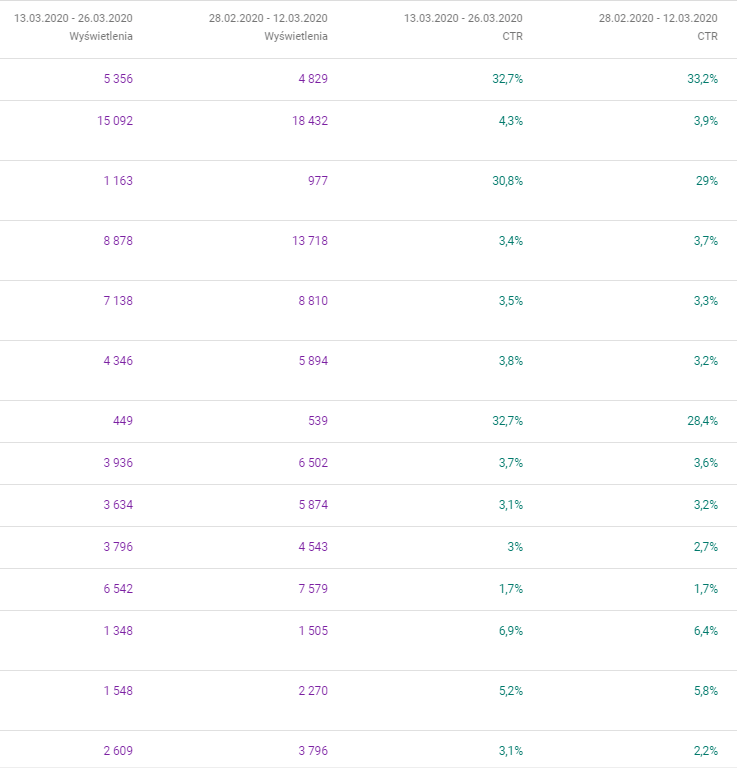Screen dimensions: 737x768
Task: Click the 28.02.2020 - 12.03.2020 CTR header
Action: click(658, 27)
